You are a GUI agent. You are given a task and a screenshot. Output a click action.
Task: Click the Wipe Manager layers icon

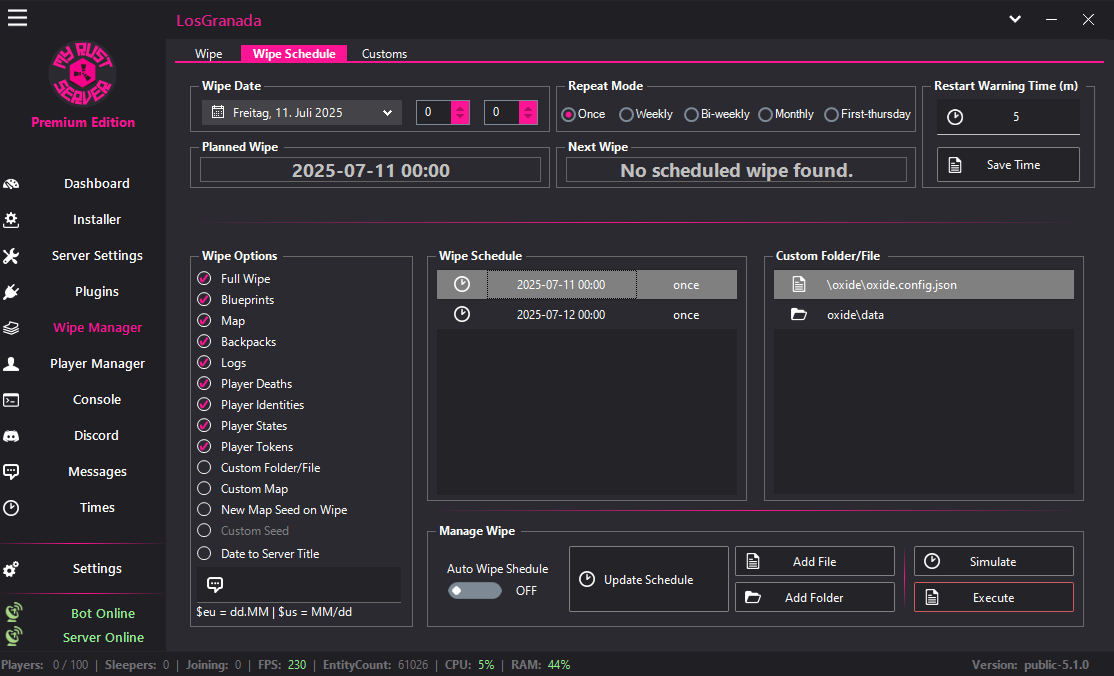[x=11, y=328]
